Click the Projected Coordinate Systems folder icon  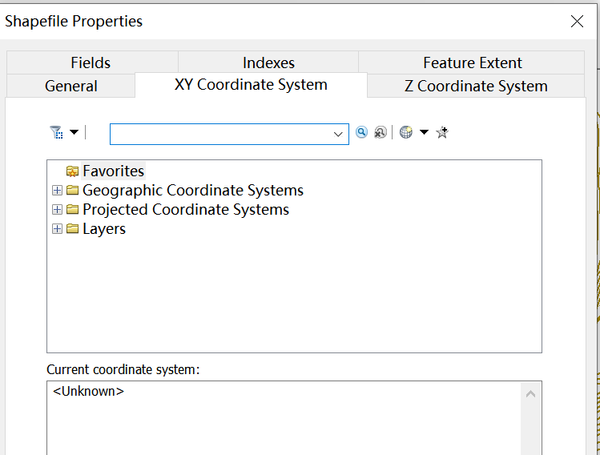[72, 210]
